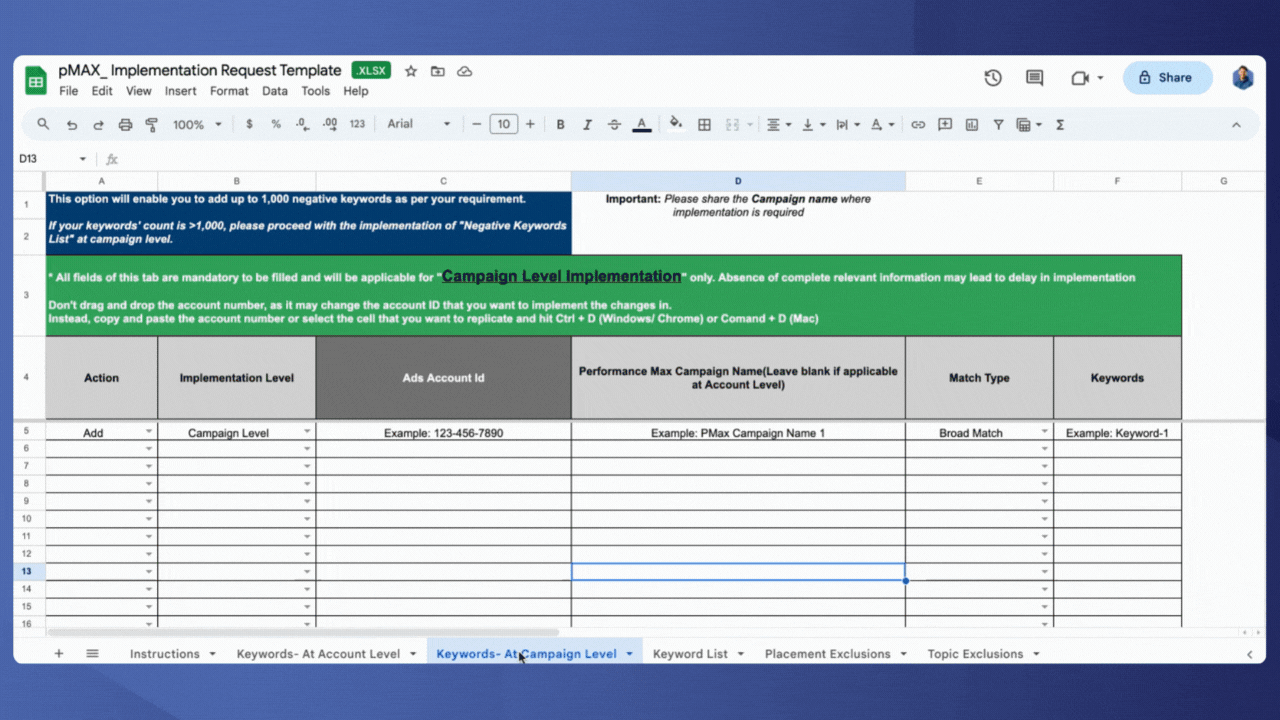Click the insert link icon
Image resolution: width=1280 pixels, height=720 pixels.
(918, 125)
